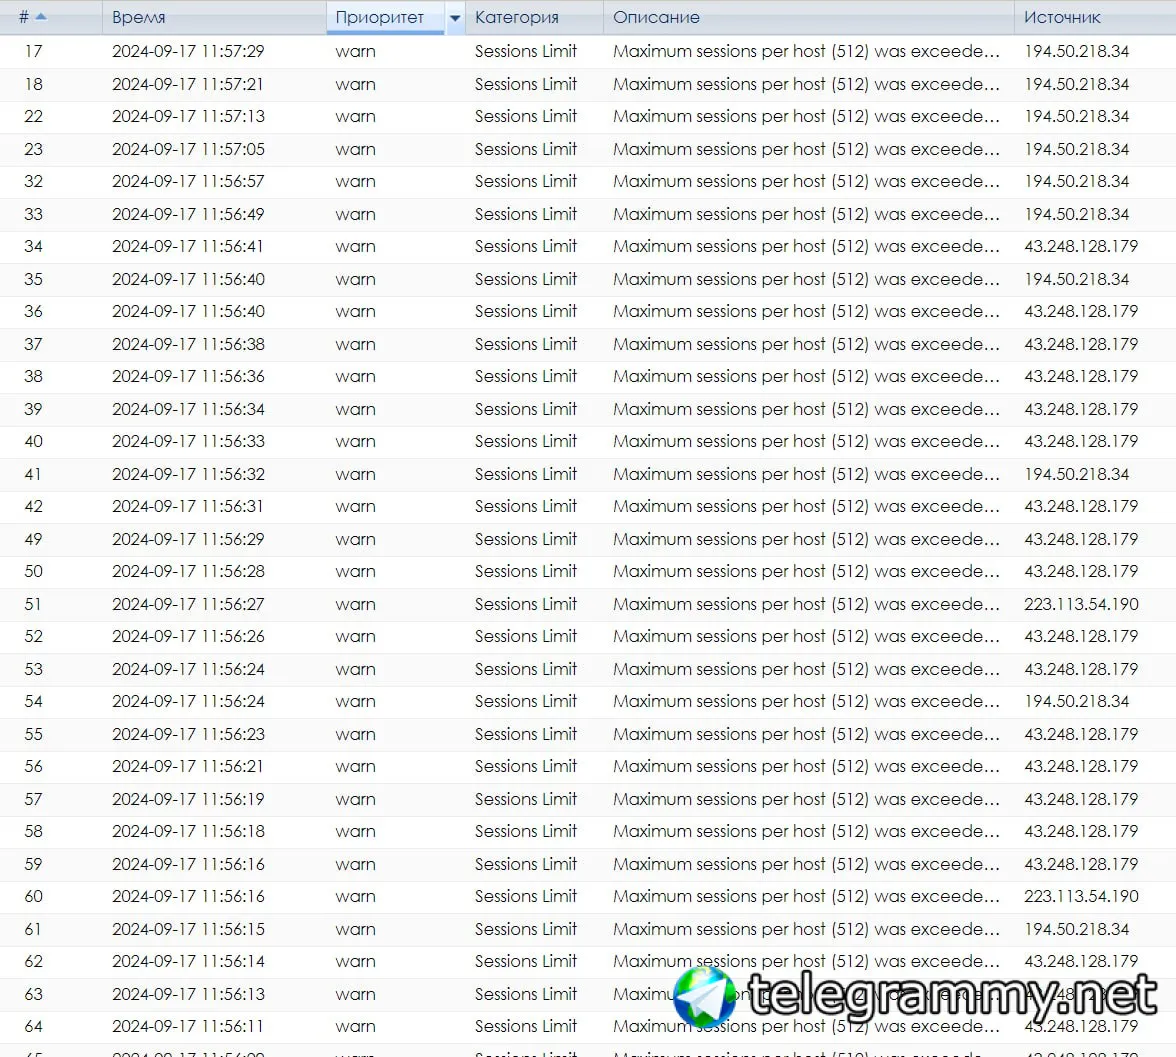Click timestamp 2024-09-17 11:56:13

188,994
